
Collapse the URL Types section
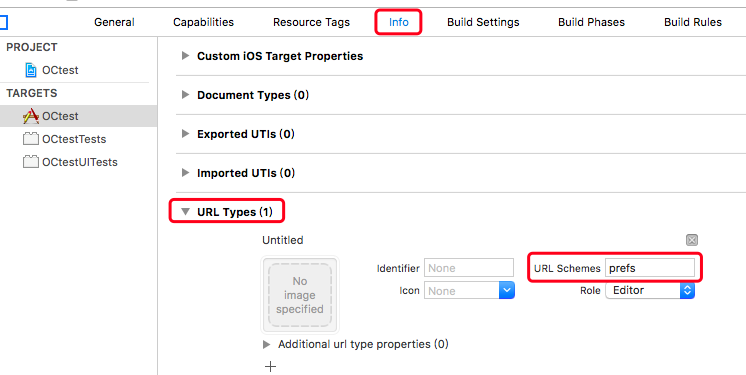[186, 212]
